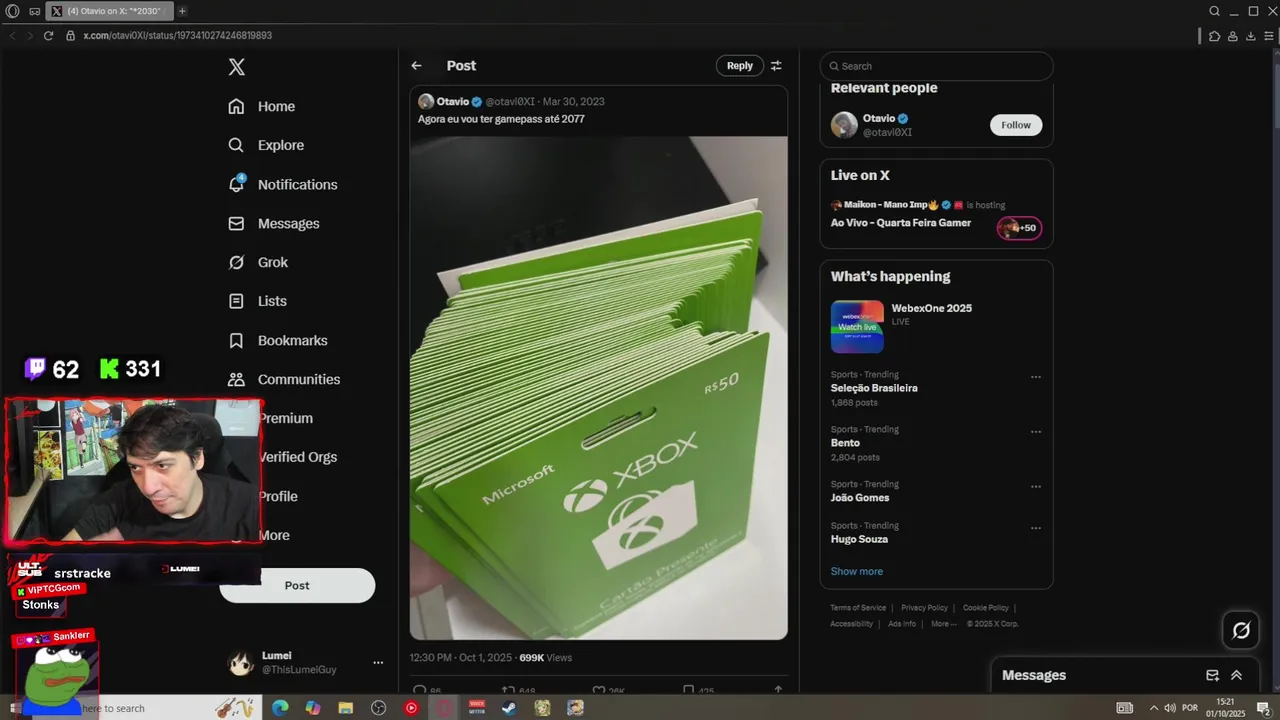Open File Explorer from the taskbar

click(x=345, y=708)
